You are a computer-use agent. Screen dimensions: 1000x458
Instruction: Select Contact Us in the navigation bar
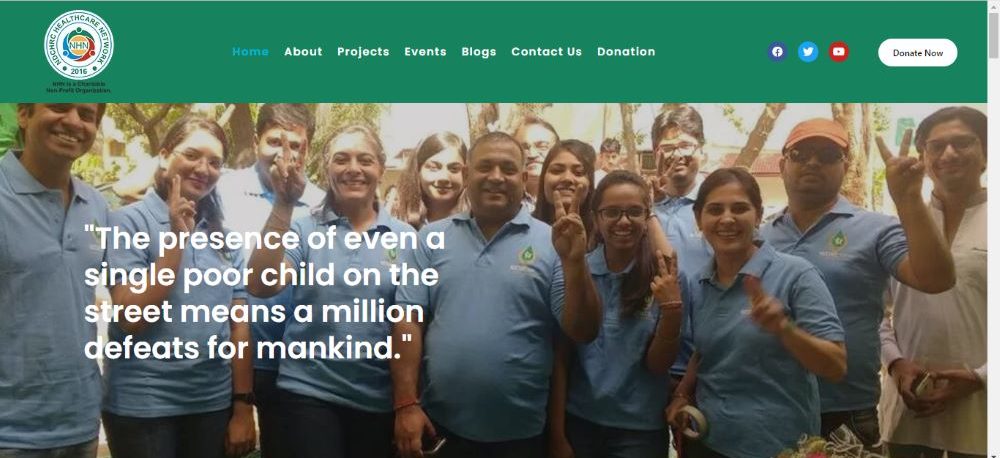[547, 52]
